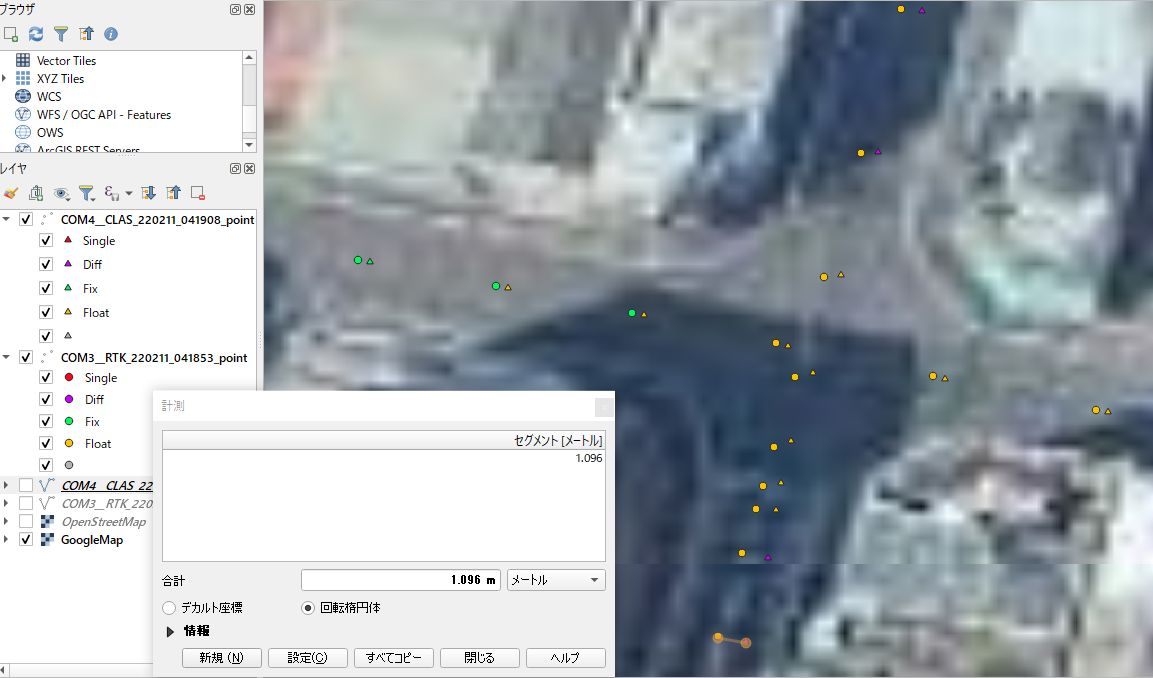Screen dimensions: 1153x678
Task: Uncheck the Single symbol under COM4 layer
Action: coord(45,240)
